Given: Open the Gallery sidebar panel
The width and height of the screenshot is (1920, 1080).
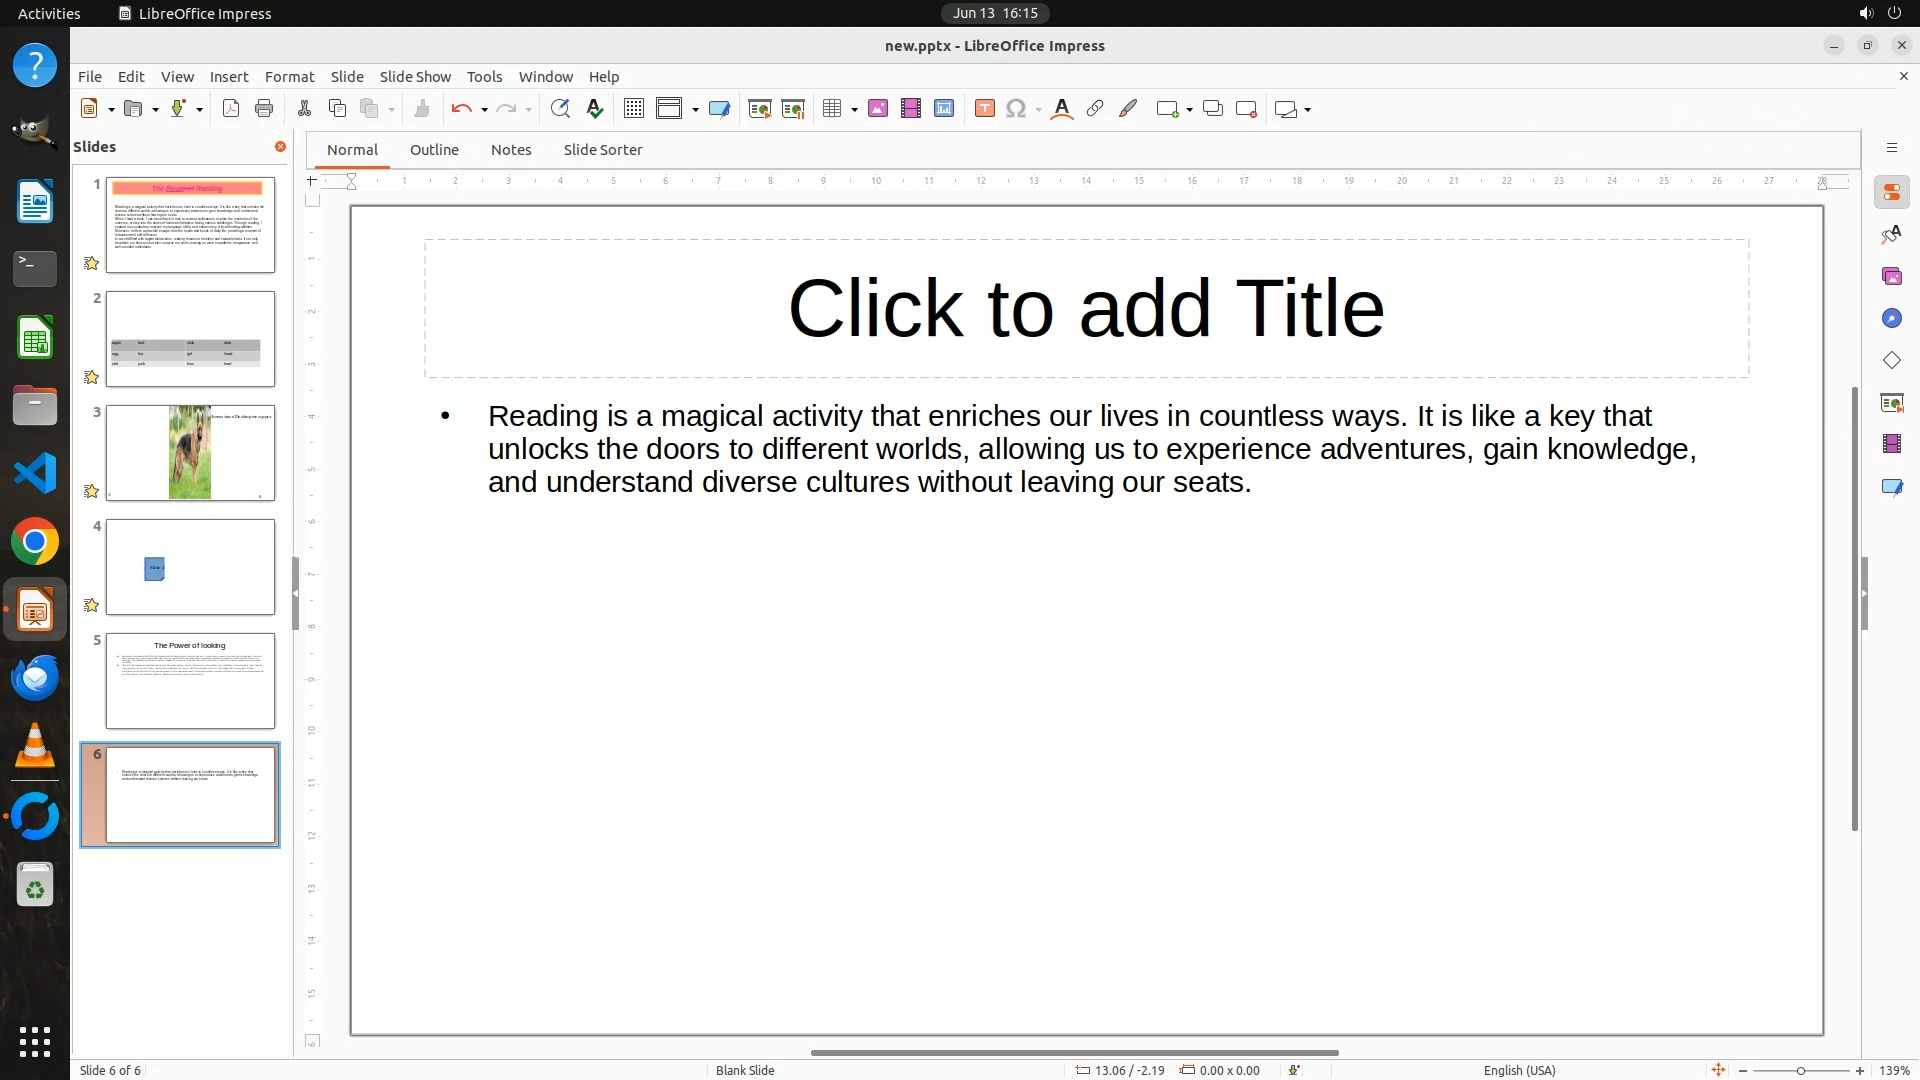Looking at the screenshot, I should click(x=1891, y=276).
